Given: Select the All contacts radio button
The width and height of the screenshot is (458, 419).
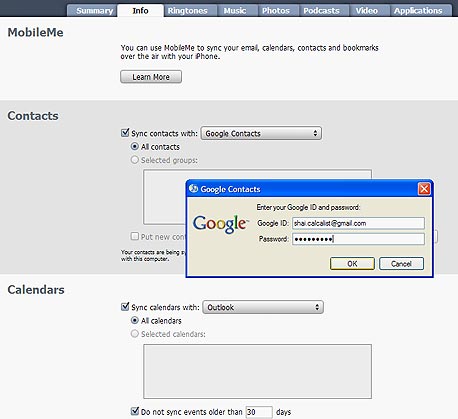Looking at the screenshot, I should tap(135, 147).
